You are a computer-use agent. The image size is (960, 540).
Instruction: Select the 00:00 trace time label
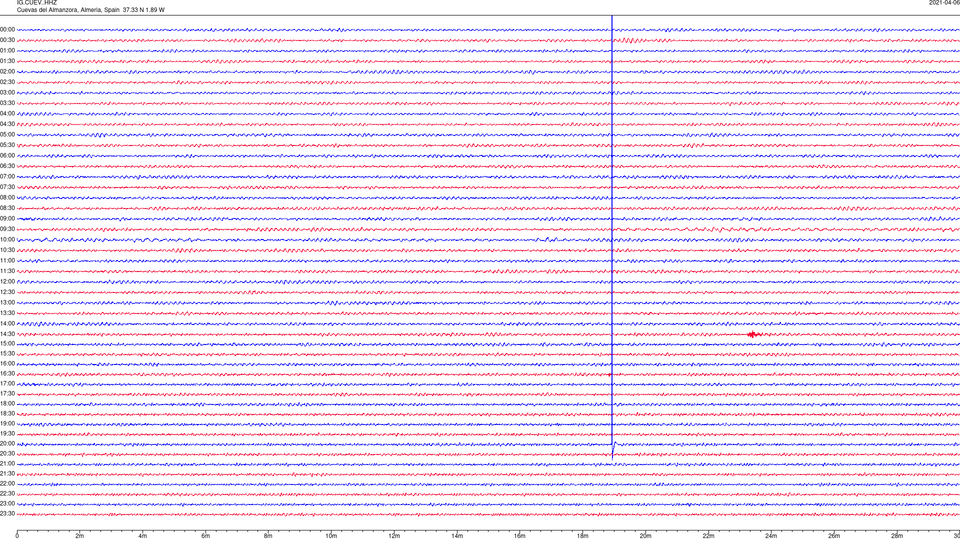pos(7,29)
